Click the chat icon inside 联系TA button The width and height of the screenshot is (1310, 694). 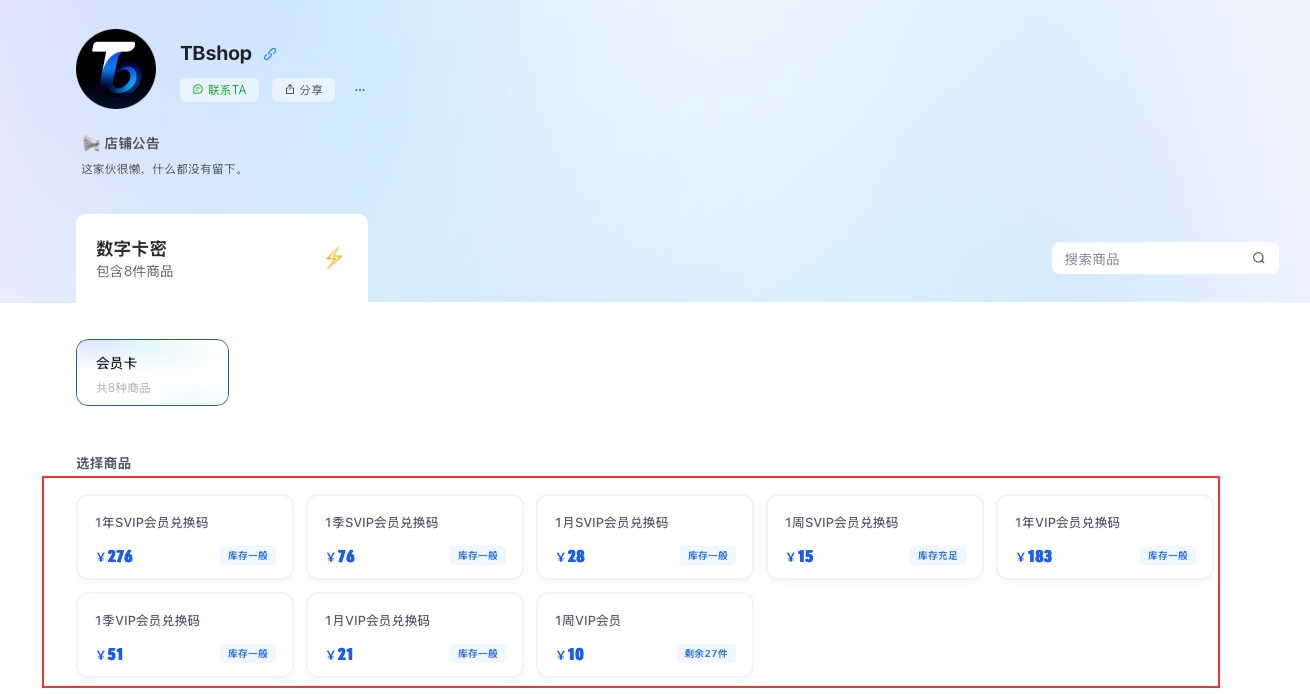(x=196, y=89)
